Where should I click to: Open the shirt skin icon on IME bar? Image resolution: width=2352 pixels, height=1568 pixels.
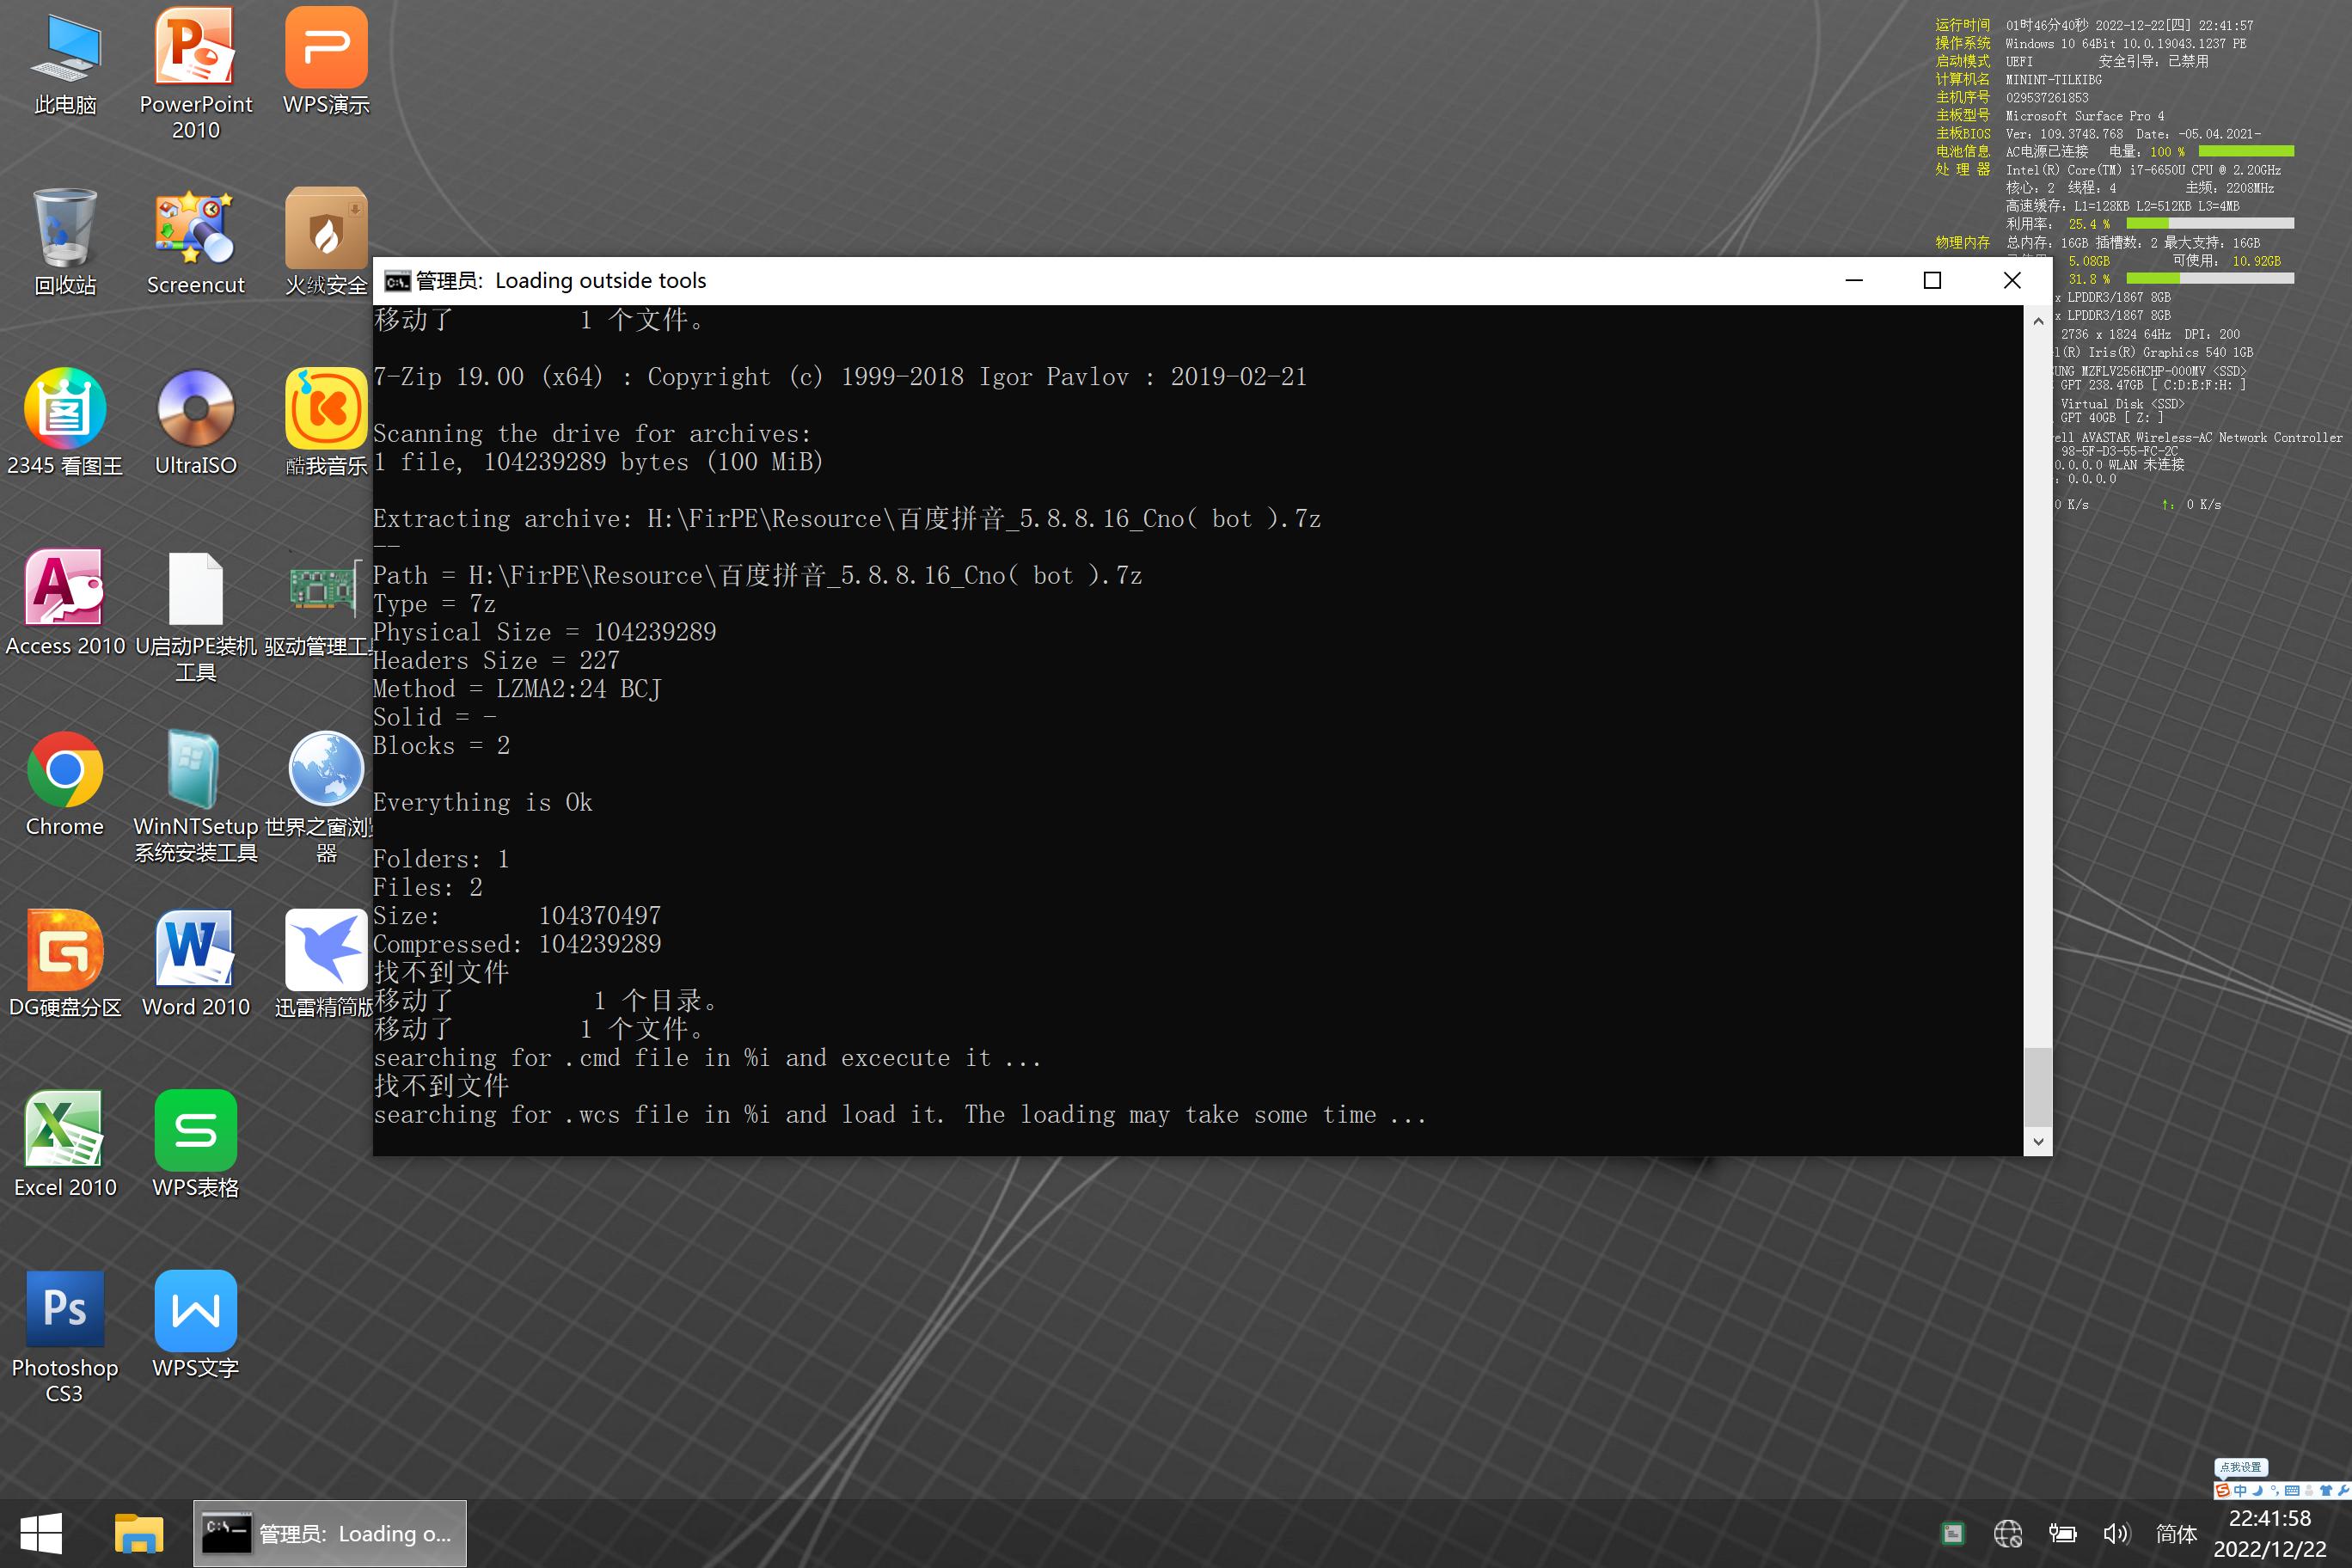coord(2326,1491)
